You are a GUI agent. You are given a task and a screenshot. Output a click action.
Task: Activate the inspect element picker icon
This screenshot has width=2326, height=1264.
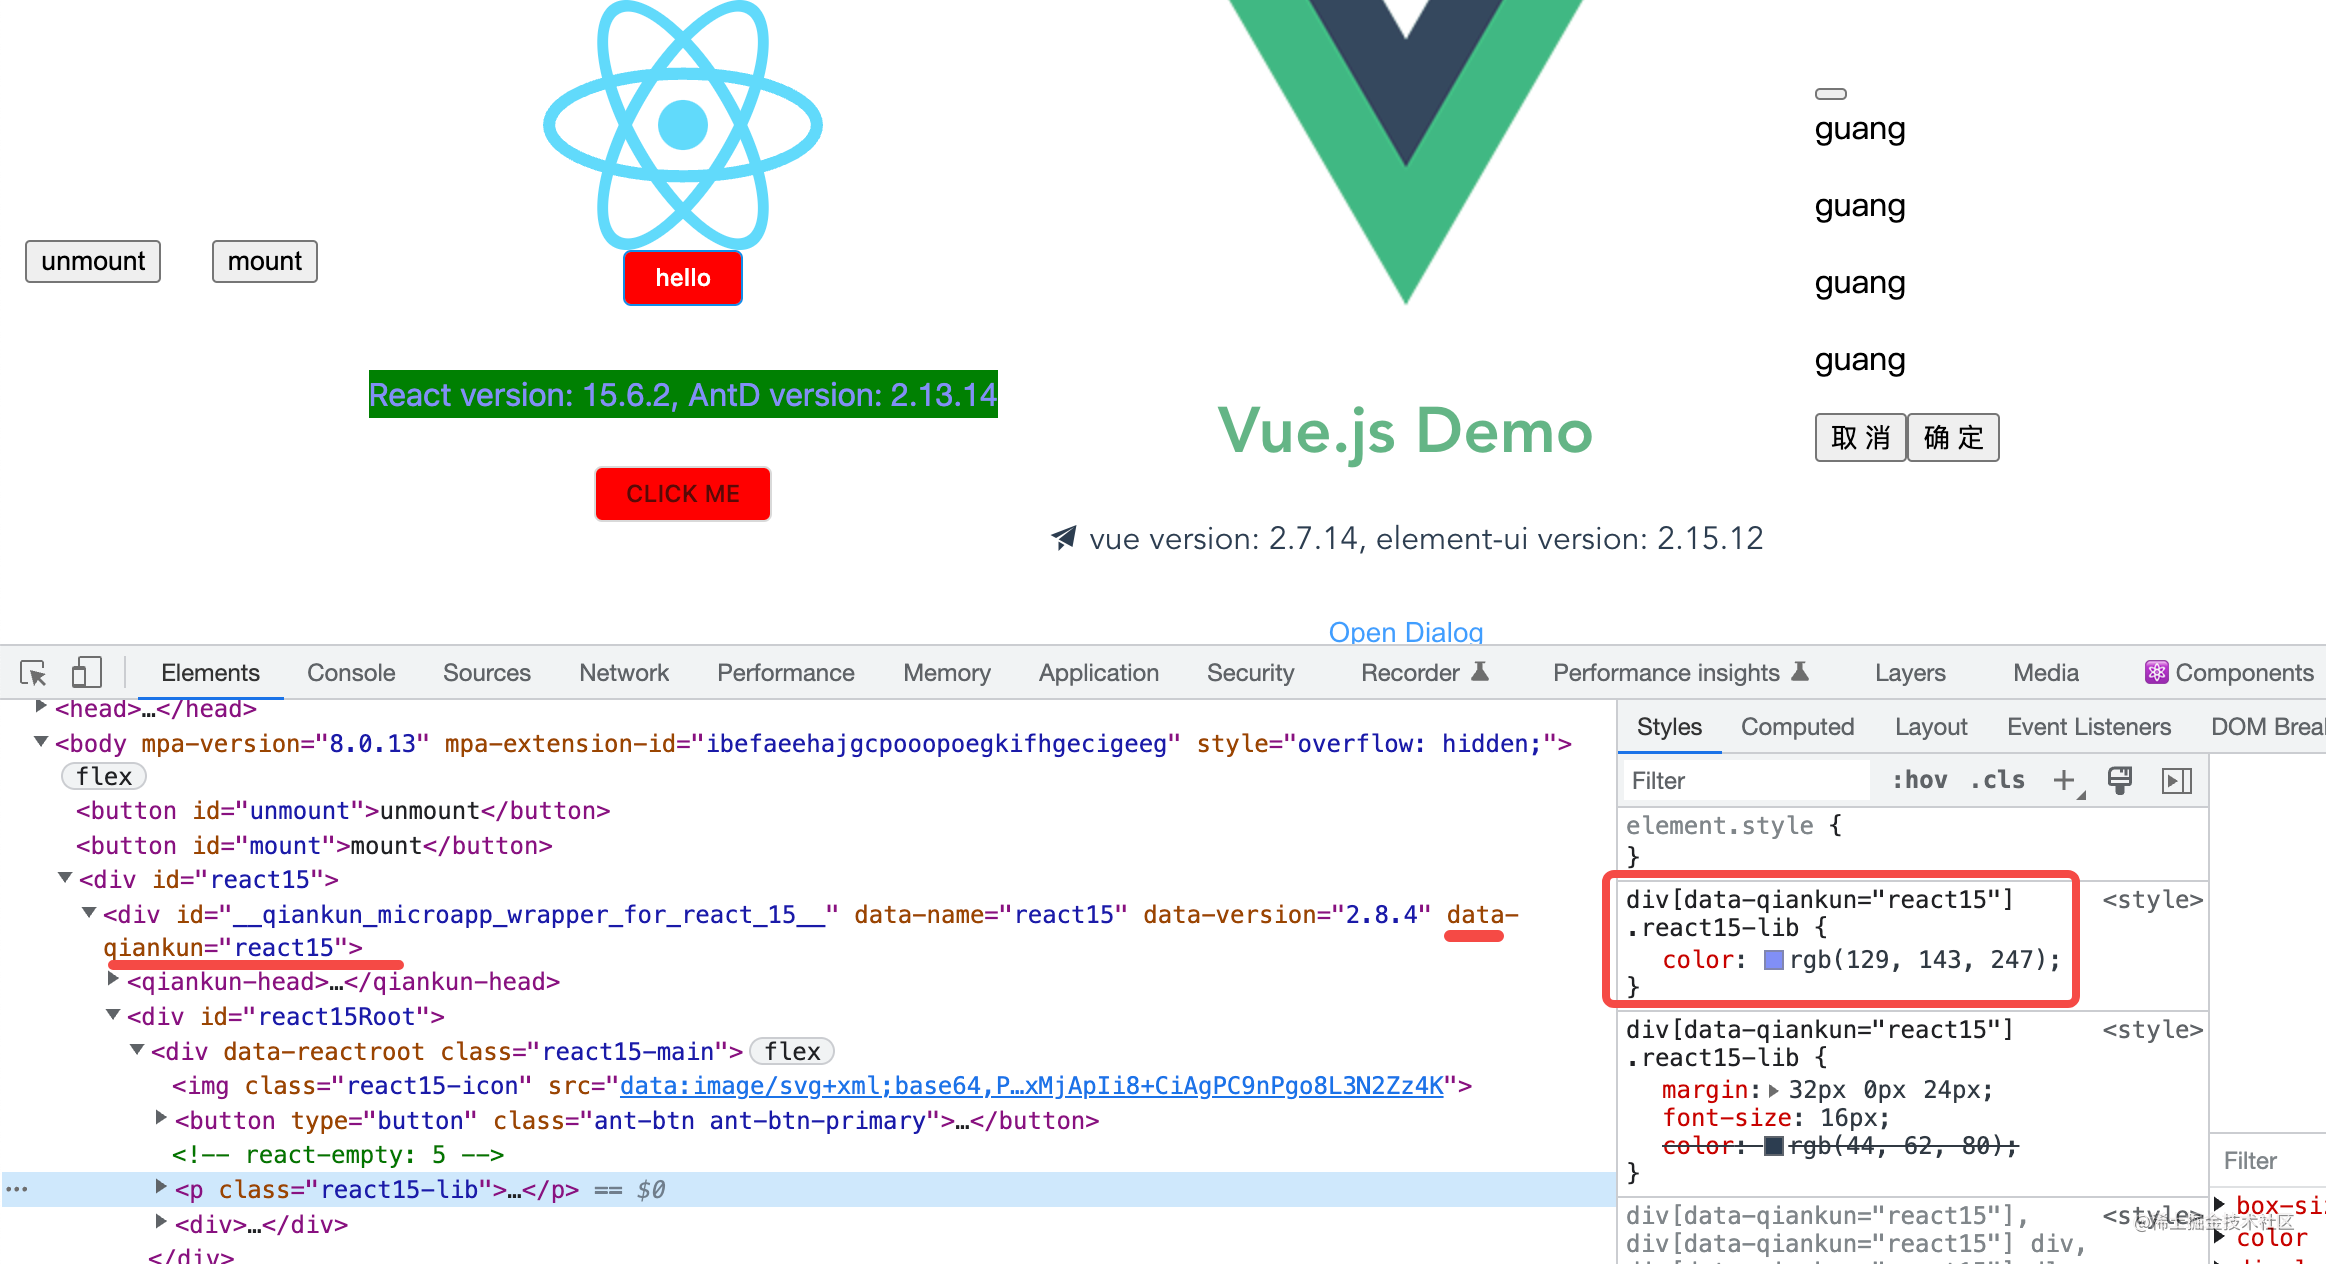(x=33, y=673)
